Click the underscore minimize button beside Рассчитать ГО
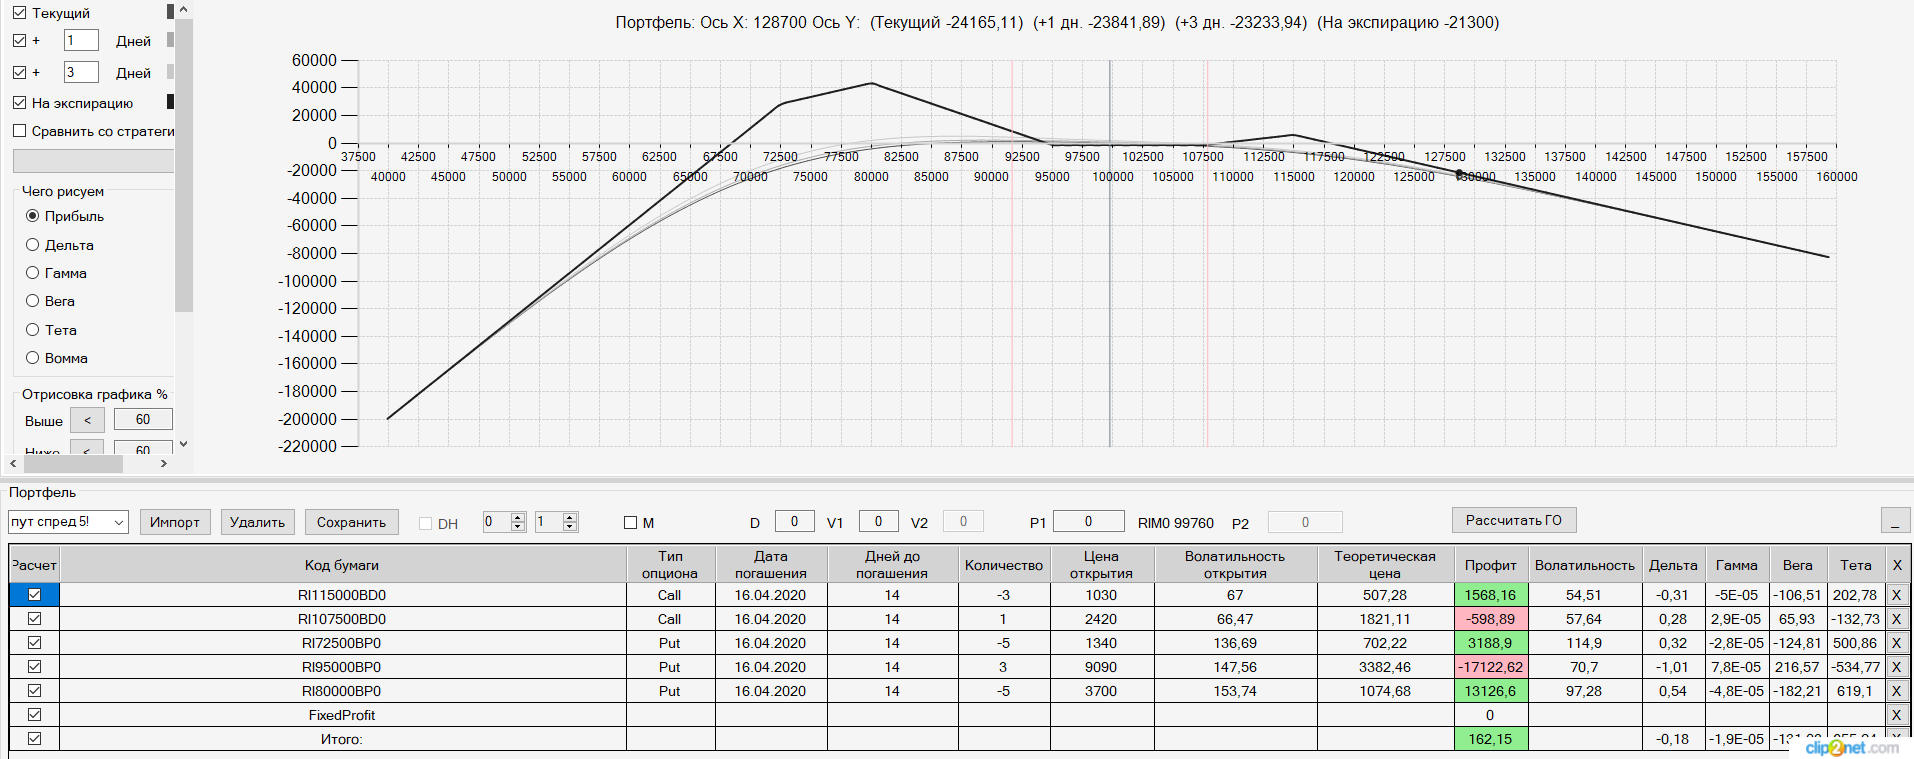This screenshot has width=1914, height=759. [1895, 521]
